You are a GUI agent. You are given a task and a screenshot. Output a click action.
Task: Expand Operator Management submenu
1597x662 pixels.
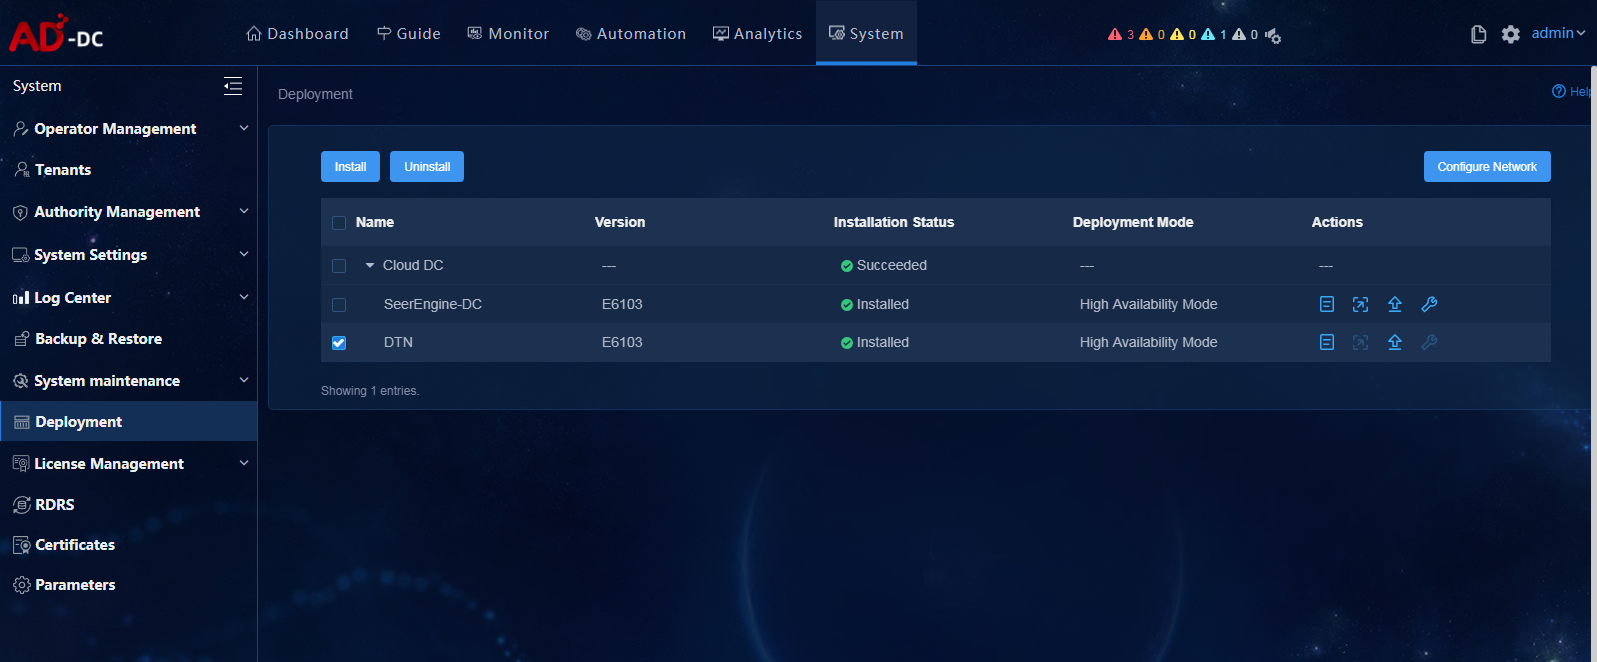(244, 128)
